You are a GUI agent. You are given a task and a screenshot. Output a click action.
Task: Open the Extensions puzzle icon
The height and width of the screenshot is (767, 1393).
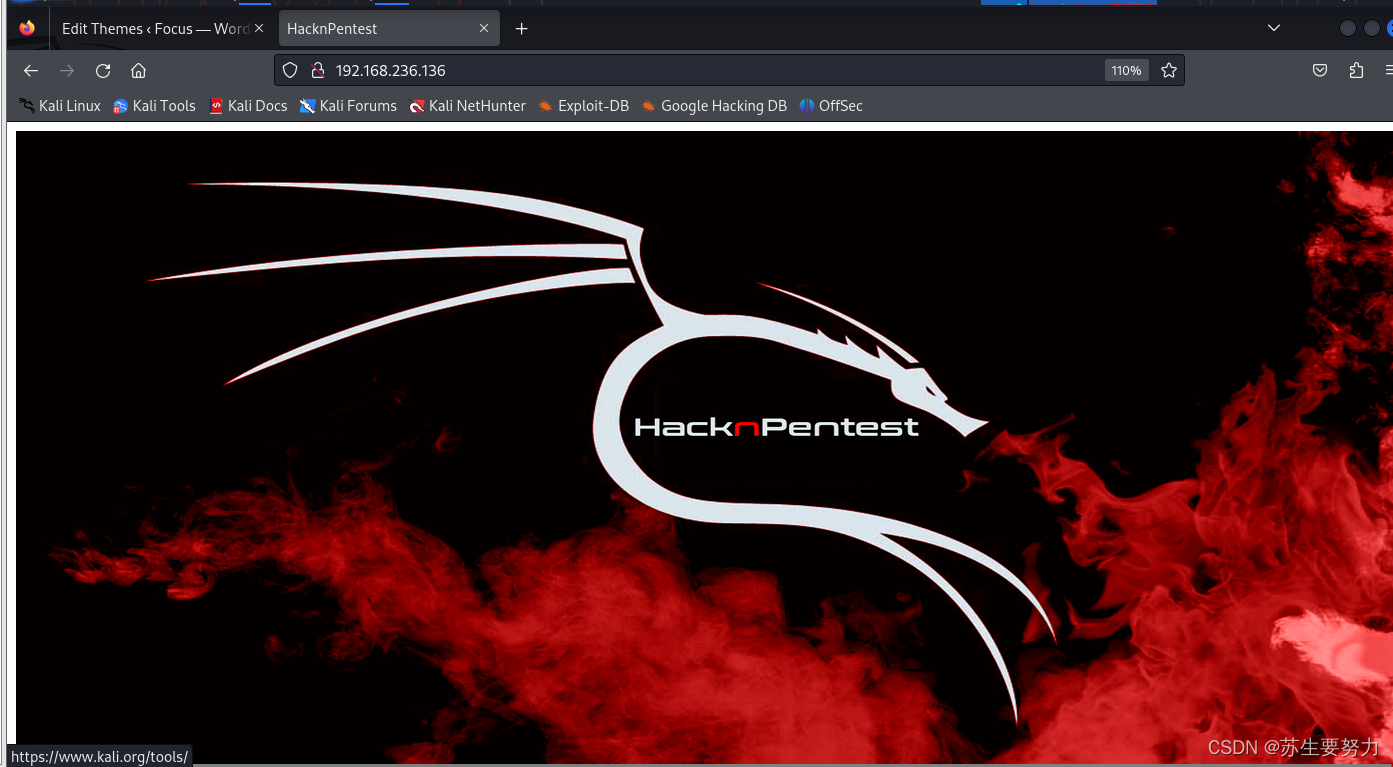click(x=1356, y=70)
